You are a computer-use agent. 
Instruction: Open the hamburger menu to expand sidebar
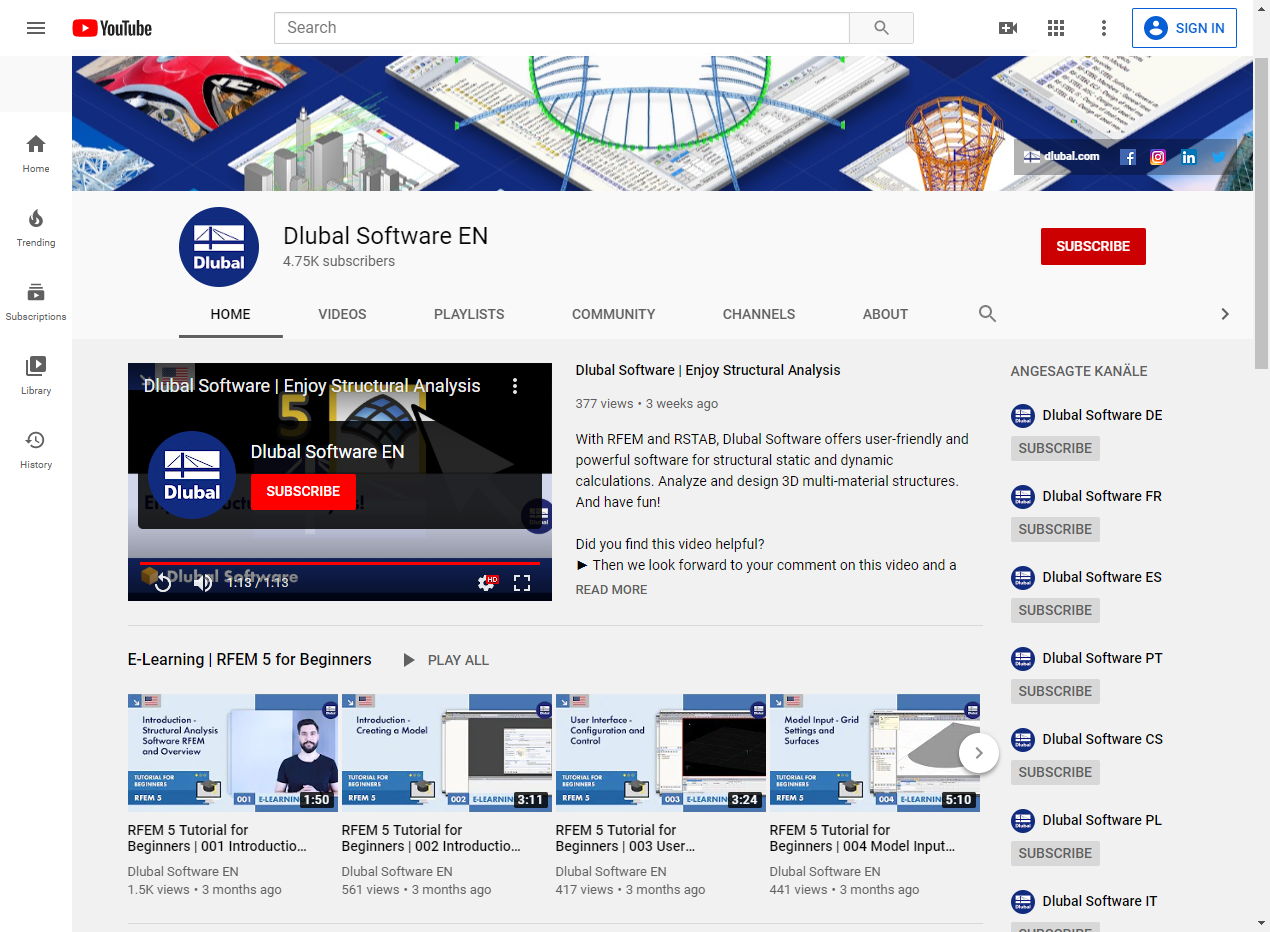[36, 27]
